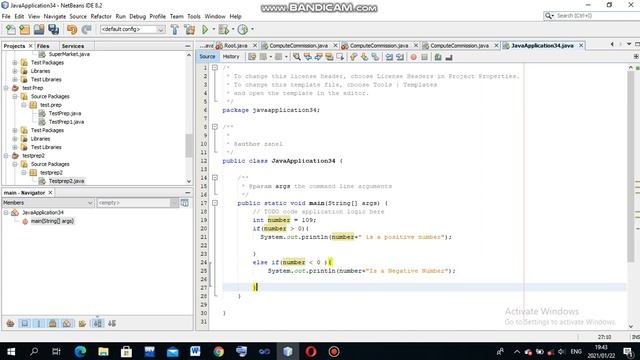The width and height of the screenshot is (640, 360).
Task: Click Shift Line Left editor icon
Action: [x=389, y=57]
